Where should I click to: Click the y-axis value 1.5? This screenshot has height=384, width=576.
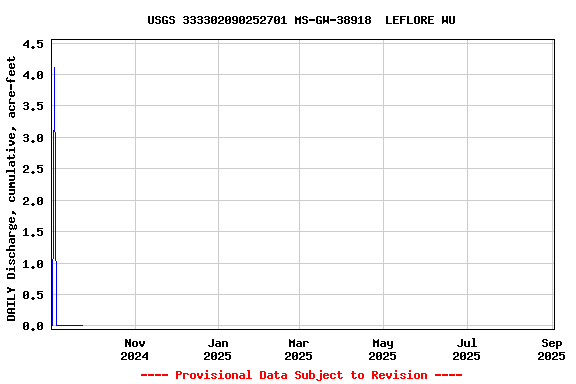(x=33, y=232)
